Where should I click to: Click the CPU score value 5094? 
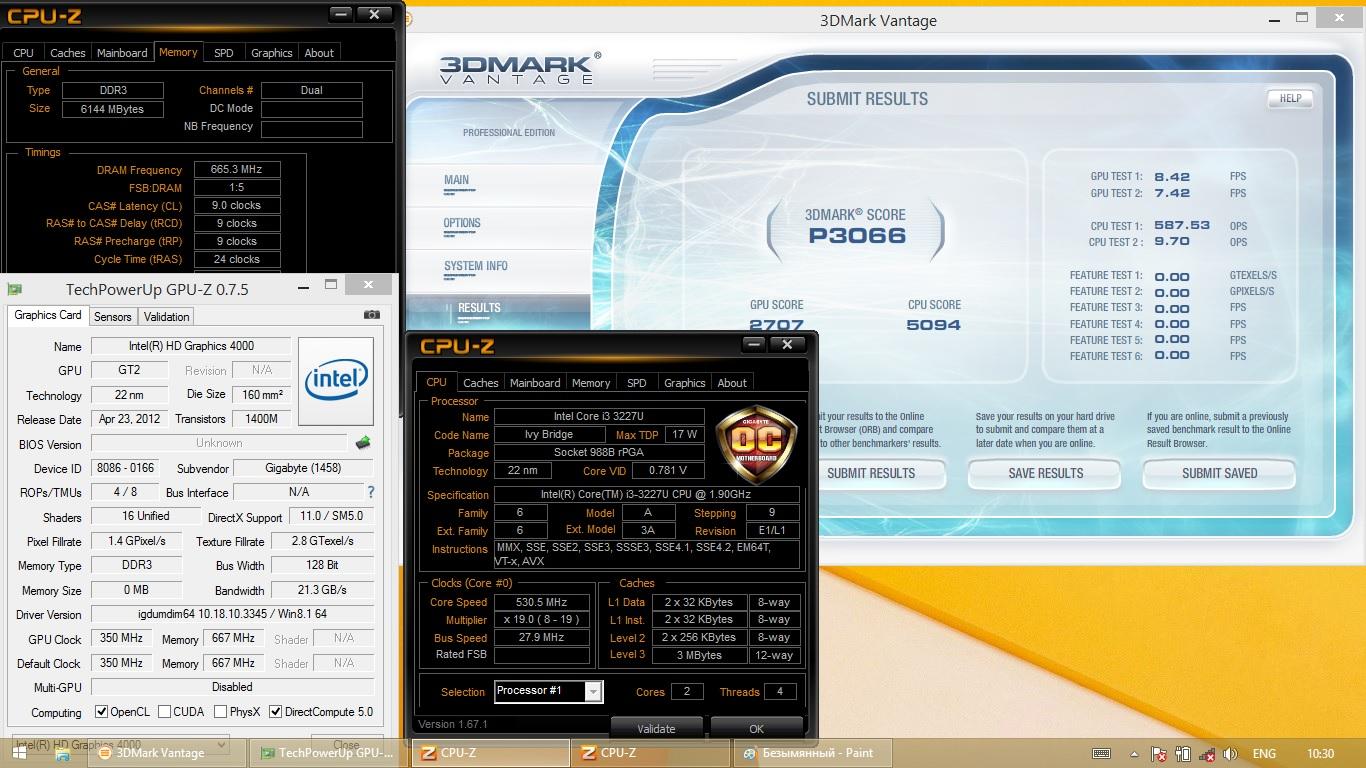933,325
